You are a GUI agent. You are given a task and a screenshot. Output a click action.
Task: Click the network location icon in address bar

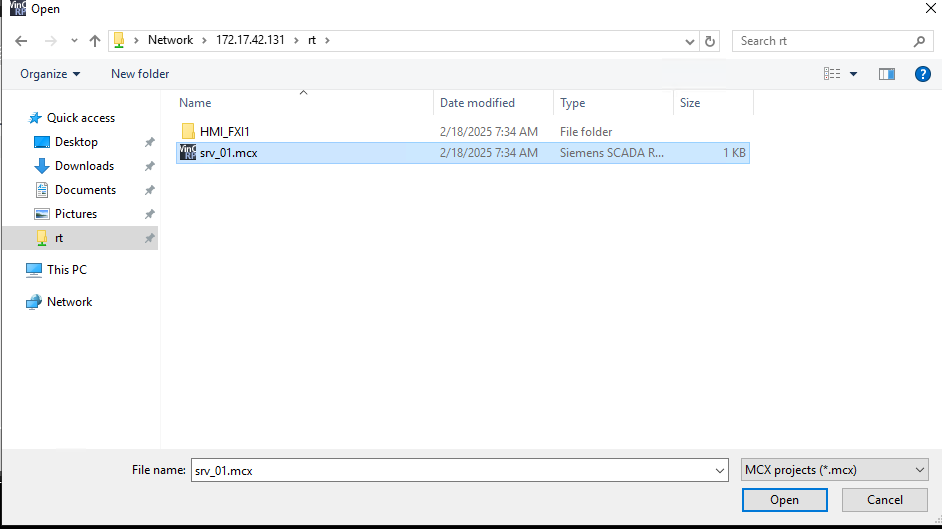click(x=119, y=40)
